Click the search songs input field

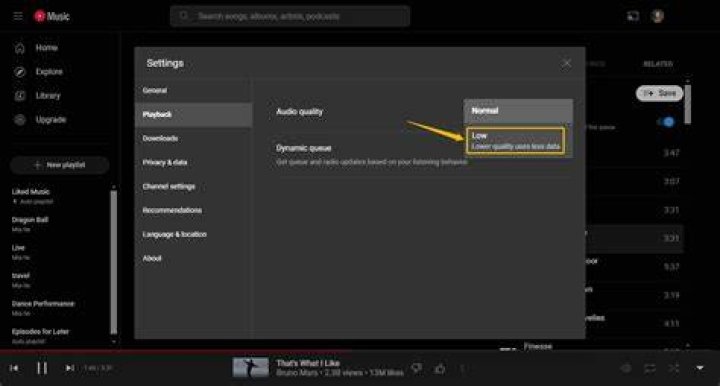290,16
